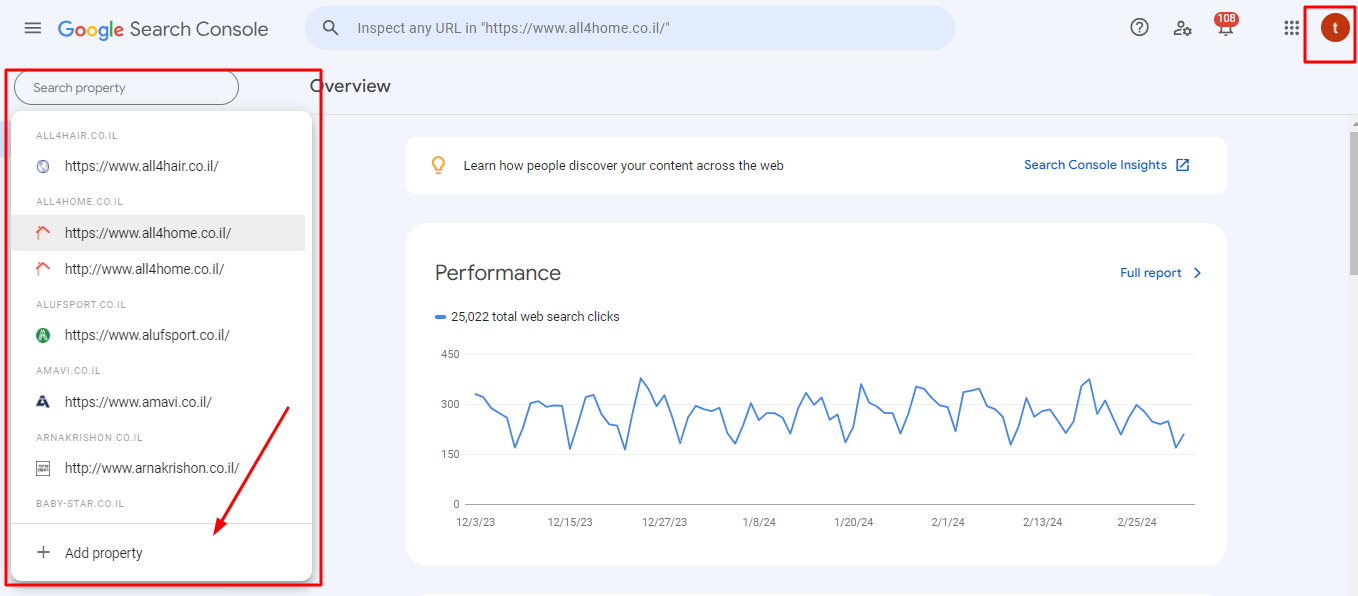Click the Overview page title
Viewport: 1358px width, 596px height.
tap(351, 86)
